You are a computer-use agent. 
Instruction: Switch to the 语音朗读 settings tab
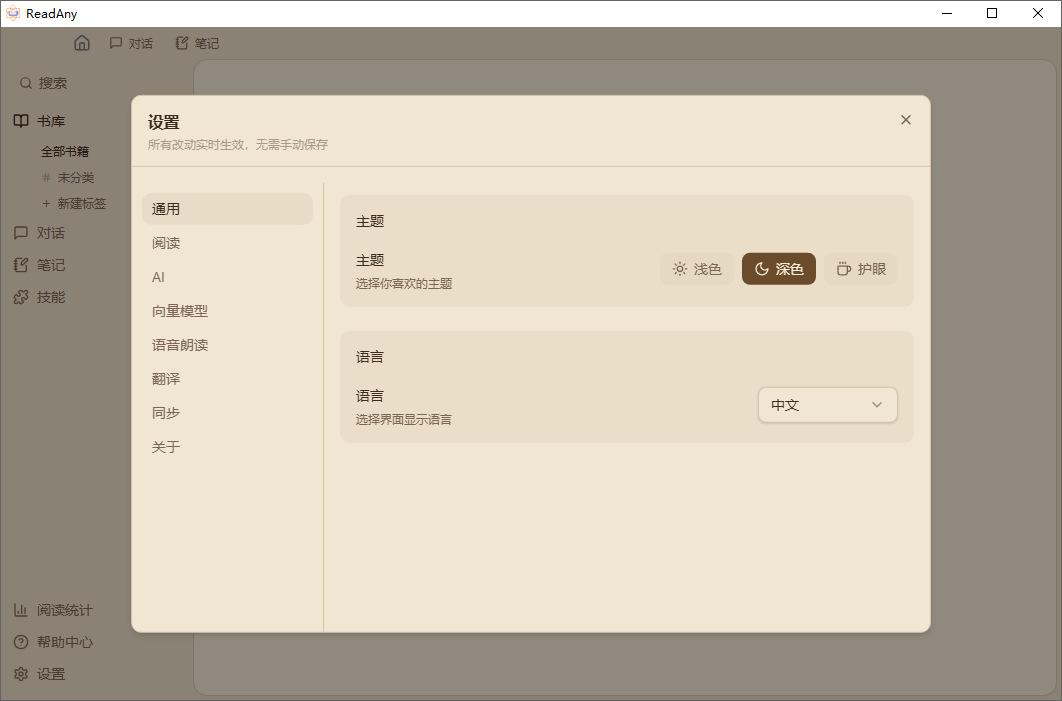[179, 344]
